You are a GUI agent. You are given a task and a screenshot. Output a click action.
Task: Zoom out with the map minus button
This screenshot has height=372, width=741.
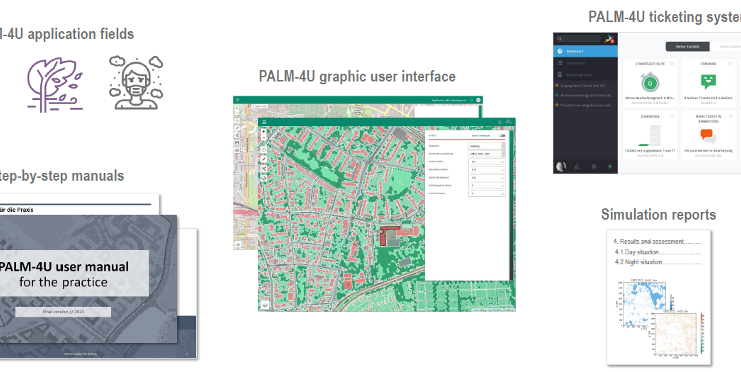coord(264,138)
